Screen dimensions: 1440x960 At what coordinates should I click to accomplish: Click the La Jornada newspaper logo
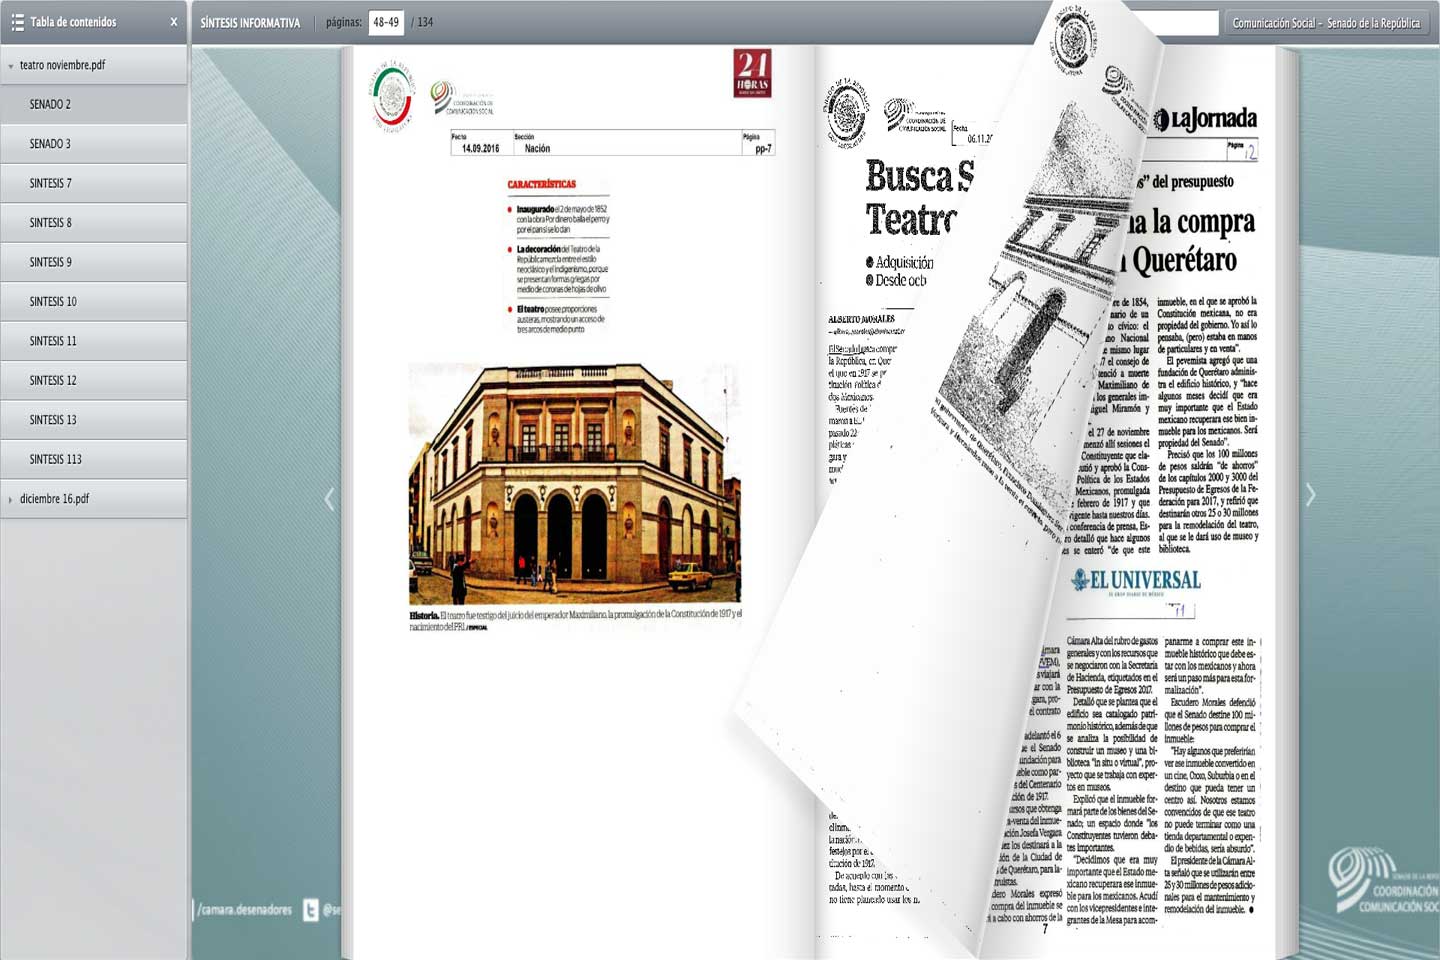(1205, 120)
